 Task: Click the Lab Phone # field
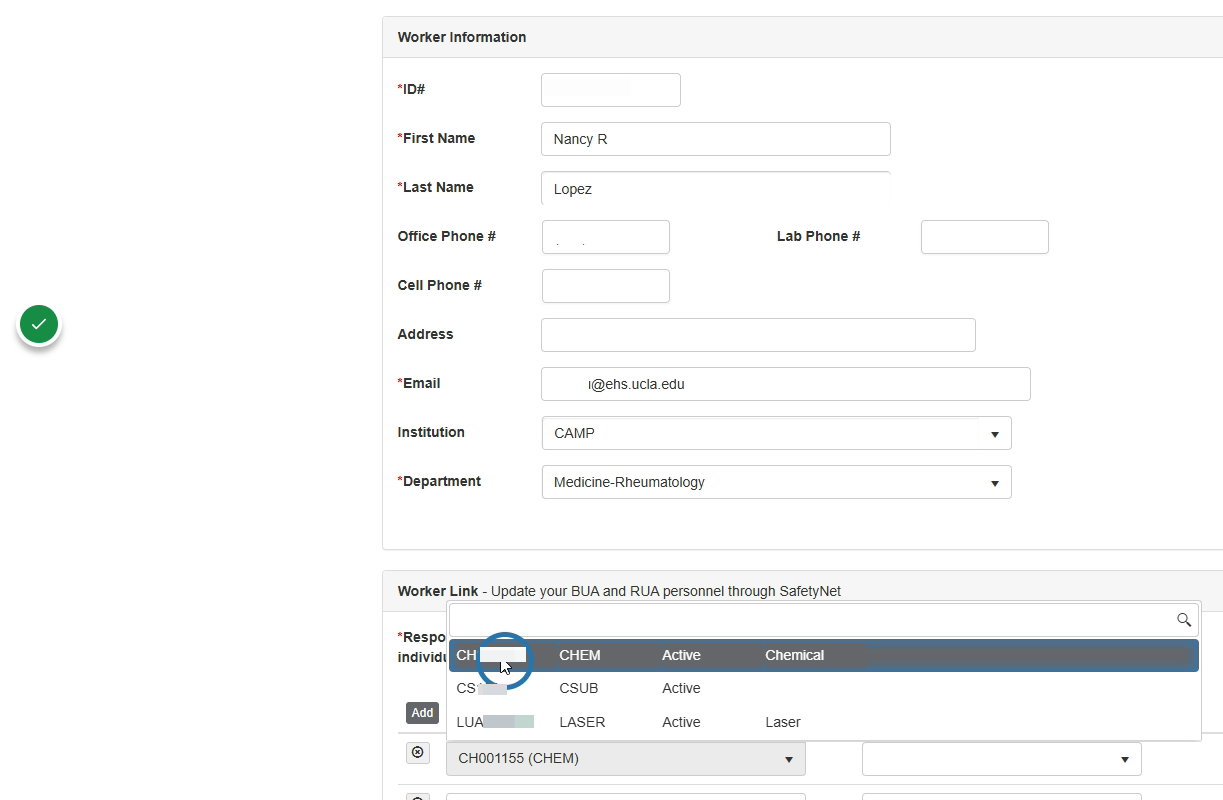[985, 237]
